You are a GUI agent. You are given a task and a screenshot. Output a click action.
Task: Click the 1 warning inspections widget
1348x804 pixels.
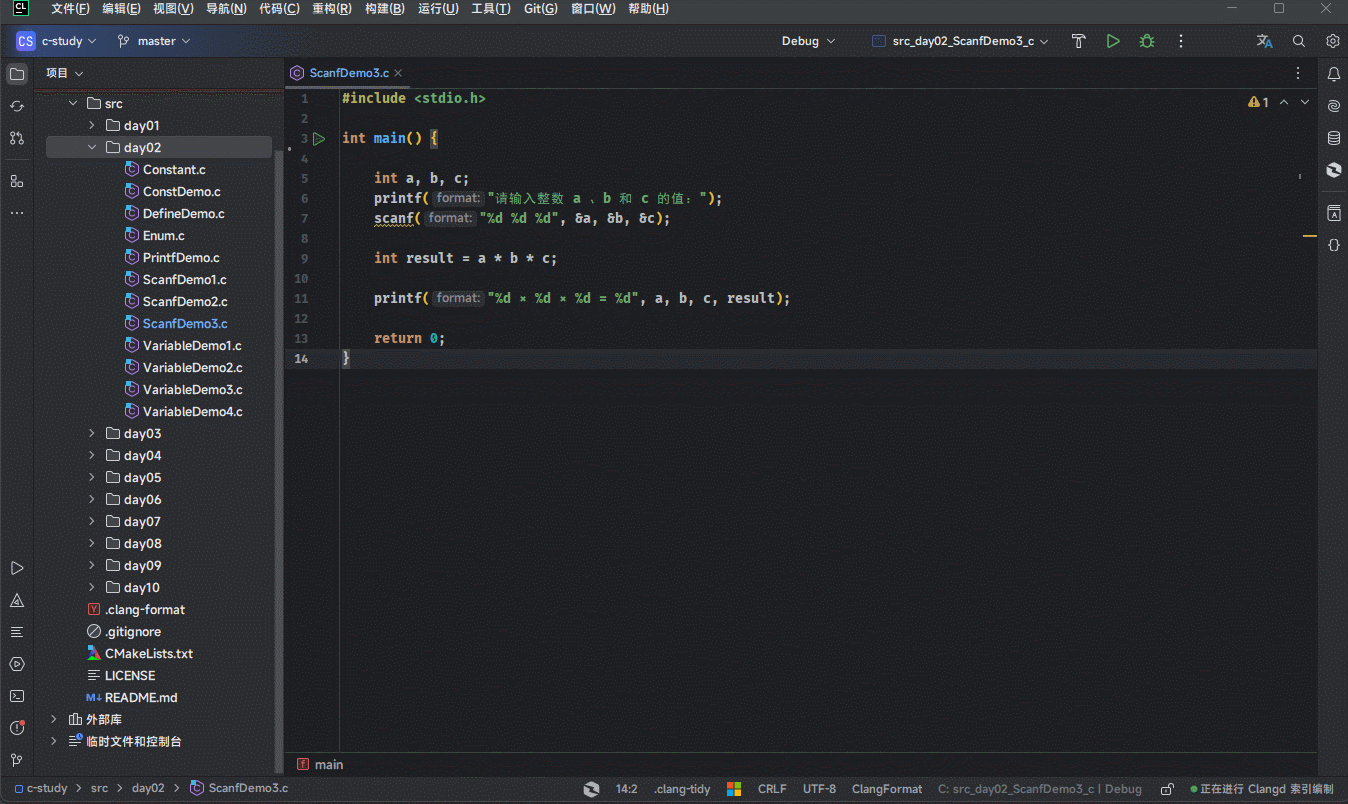[x=1257, y=101]
